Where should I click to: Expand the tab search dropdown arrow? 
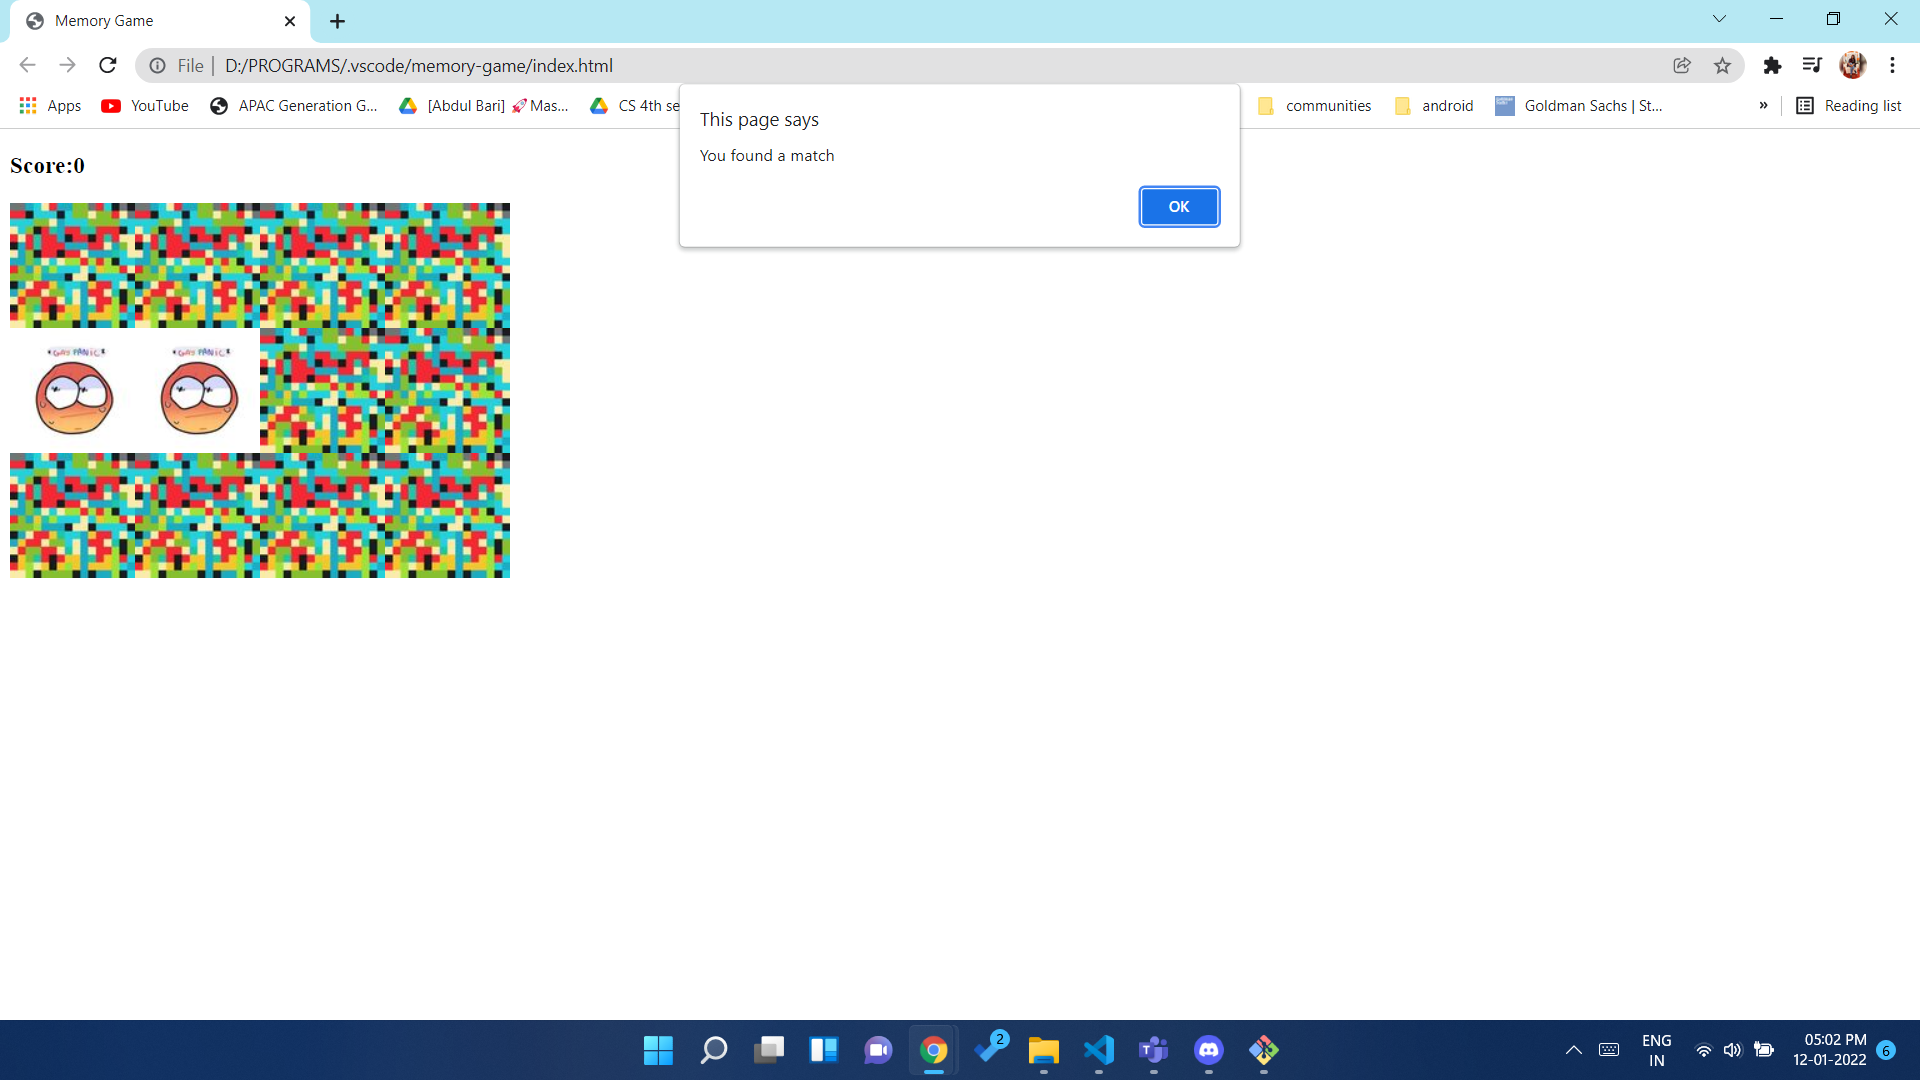pyautogui.click(x=1719, y=19)
